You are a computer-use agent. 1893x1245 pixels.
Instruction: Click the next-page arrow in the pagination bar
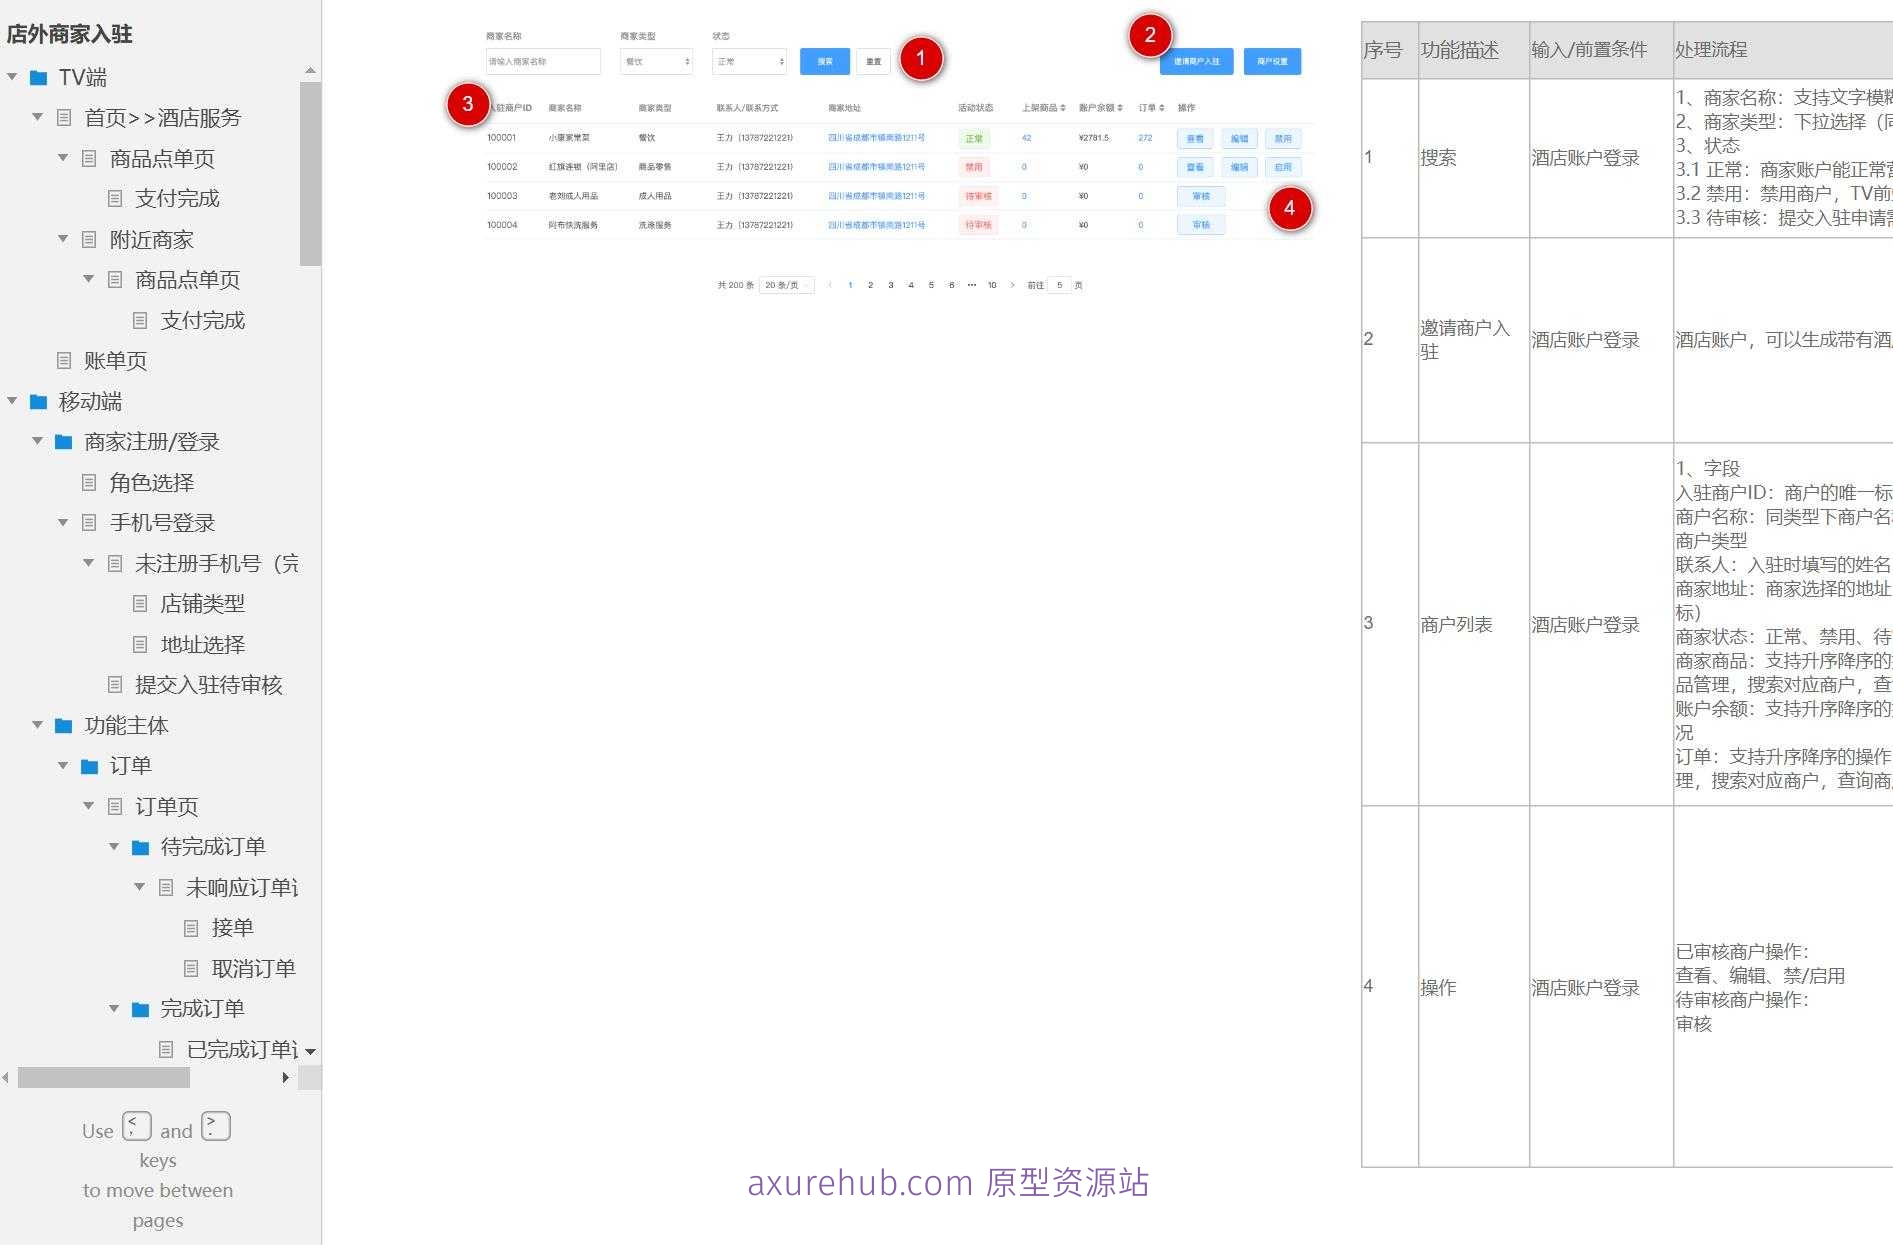point(1013,284)
